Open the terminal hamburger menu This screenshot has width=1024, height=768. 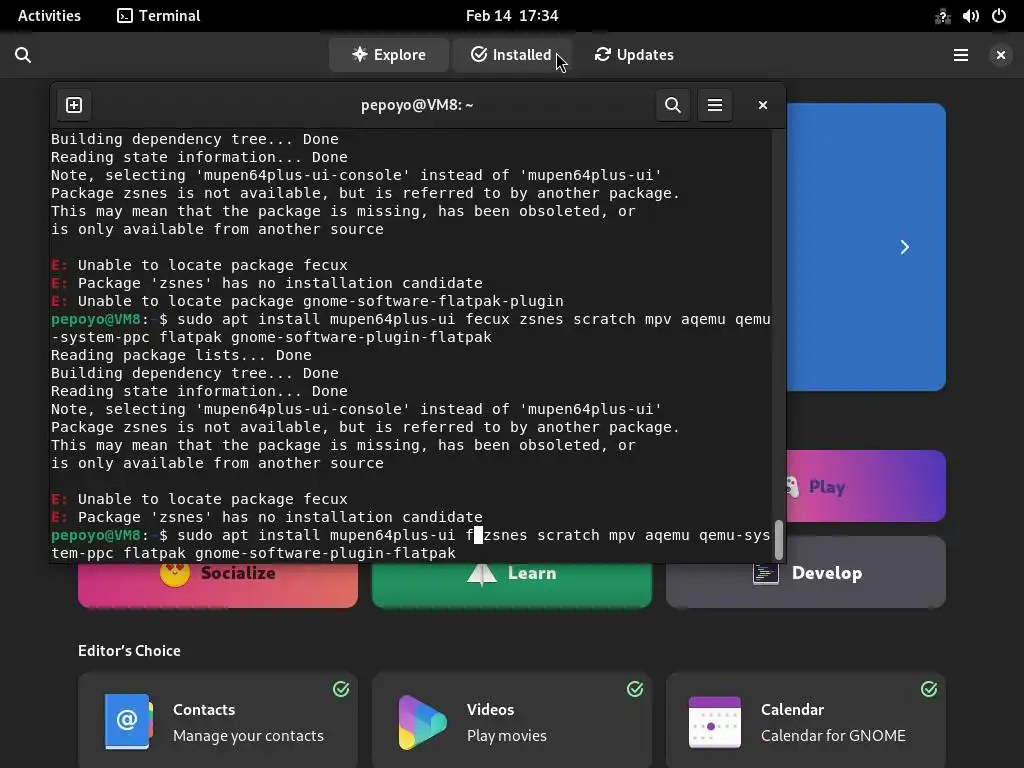click(715, 105)
